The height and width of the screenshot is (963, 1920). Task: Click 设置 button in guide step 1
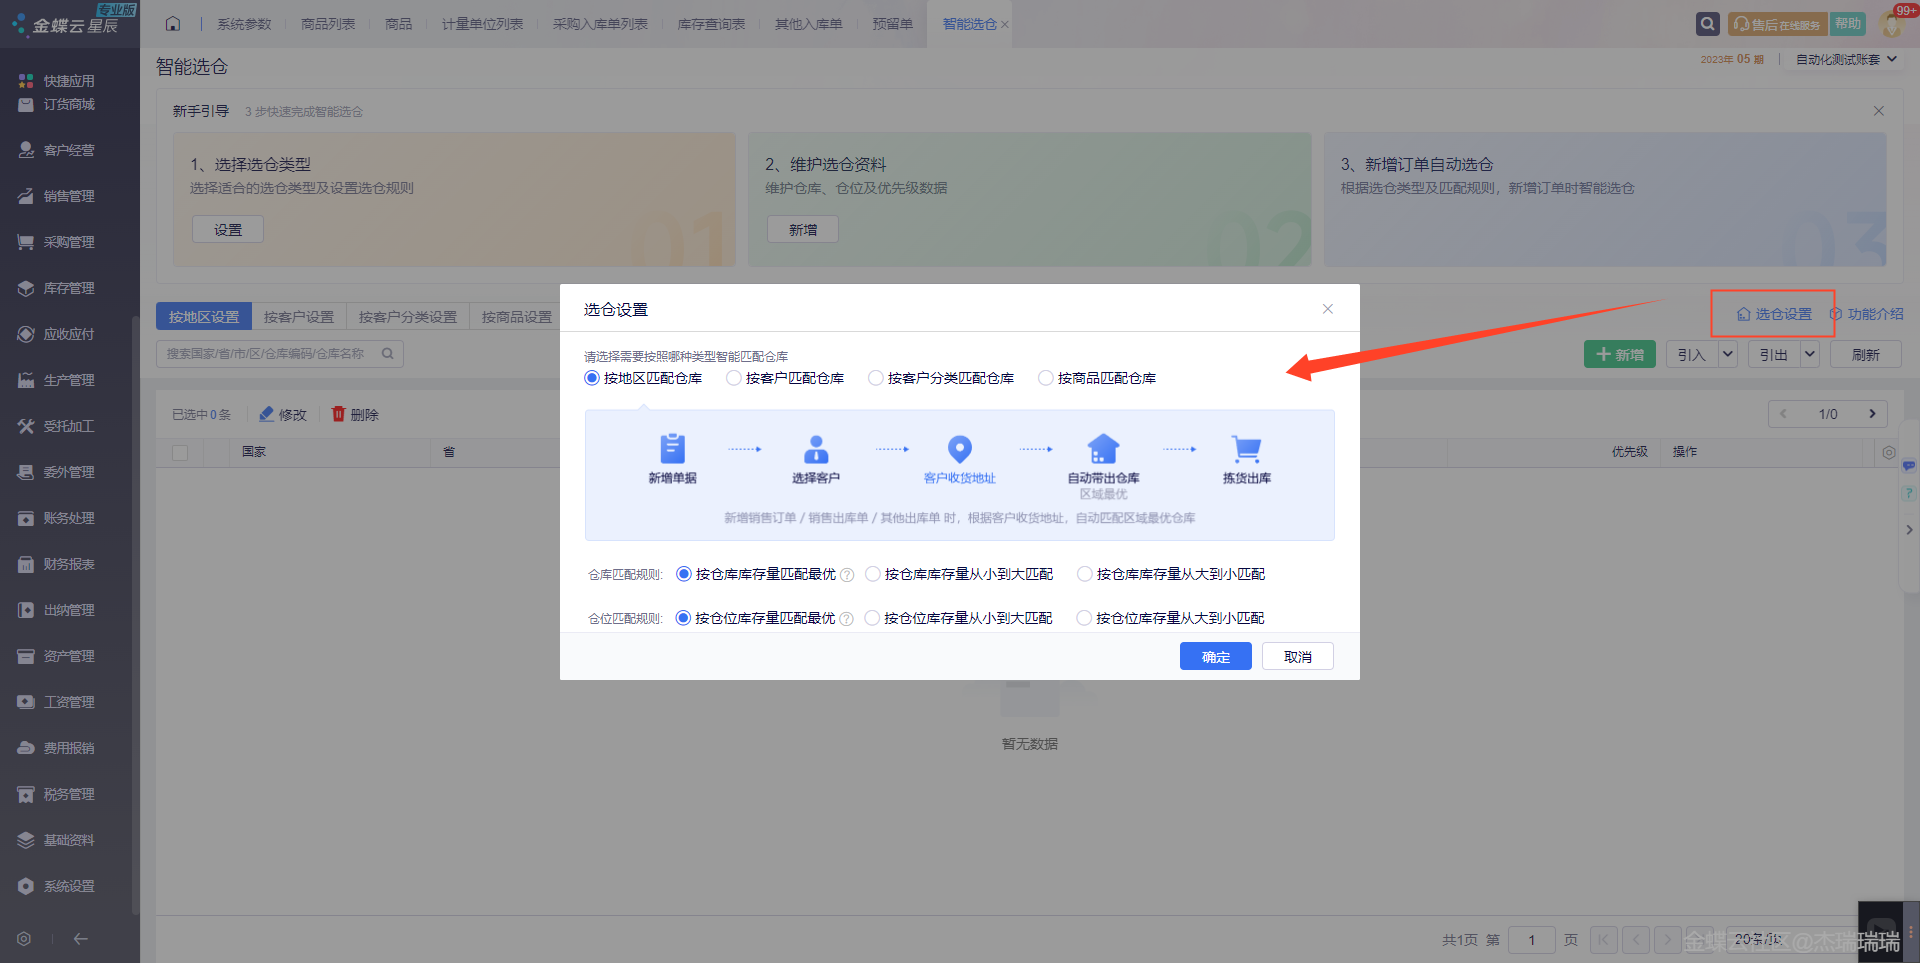(228, 229)
